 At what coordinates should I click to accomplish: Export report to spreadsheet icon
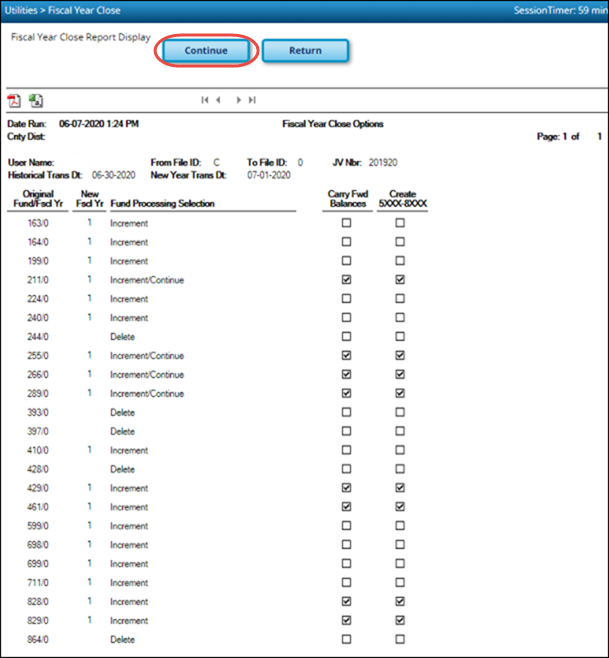[x=36, y=100]
